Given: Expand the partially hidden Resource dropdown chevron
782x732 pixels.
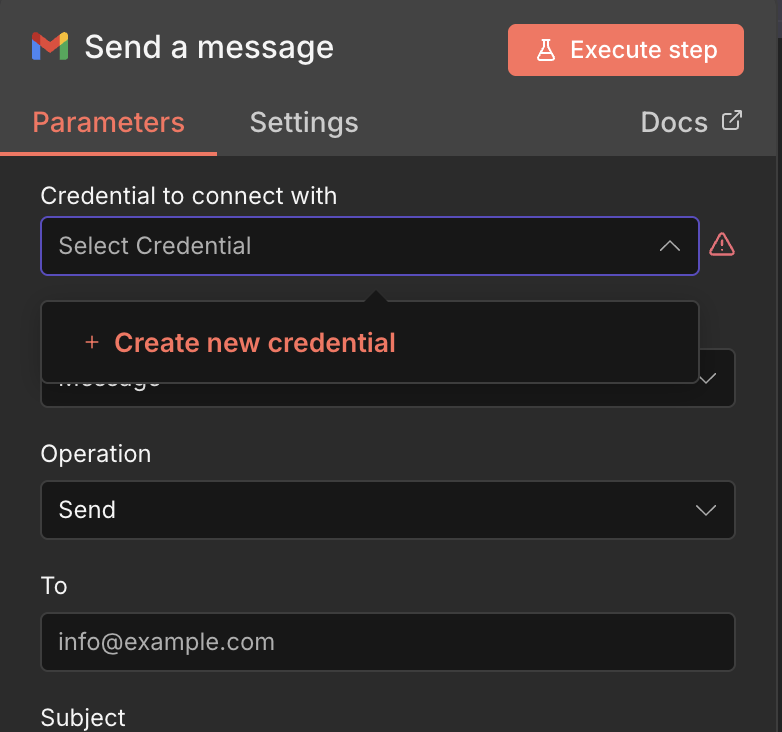Looking at the screenshot, I should point(708,378).
